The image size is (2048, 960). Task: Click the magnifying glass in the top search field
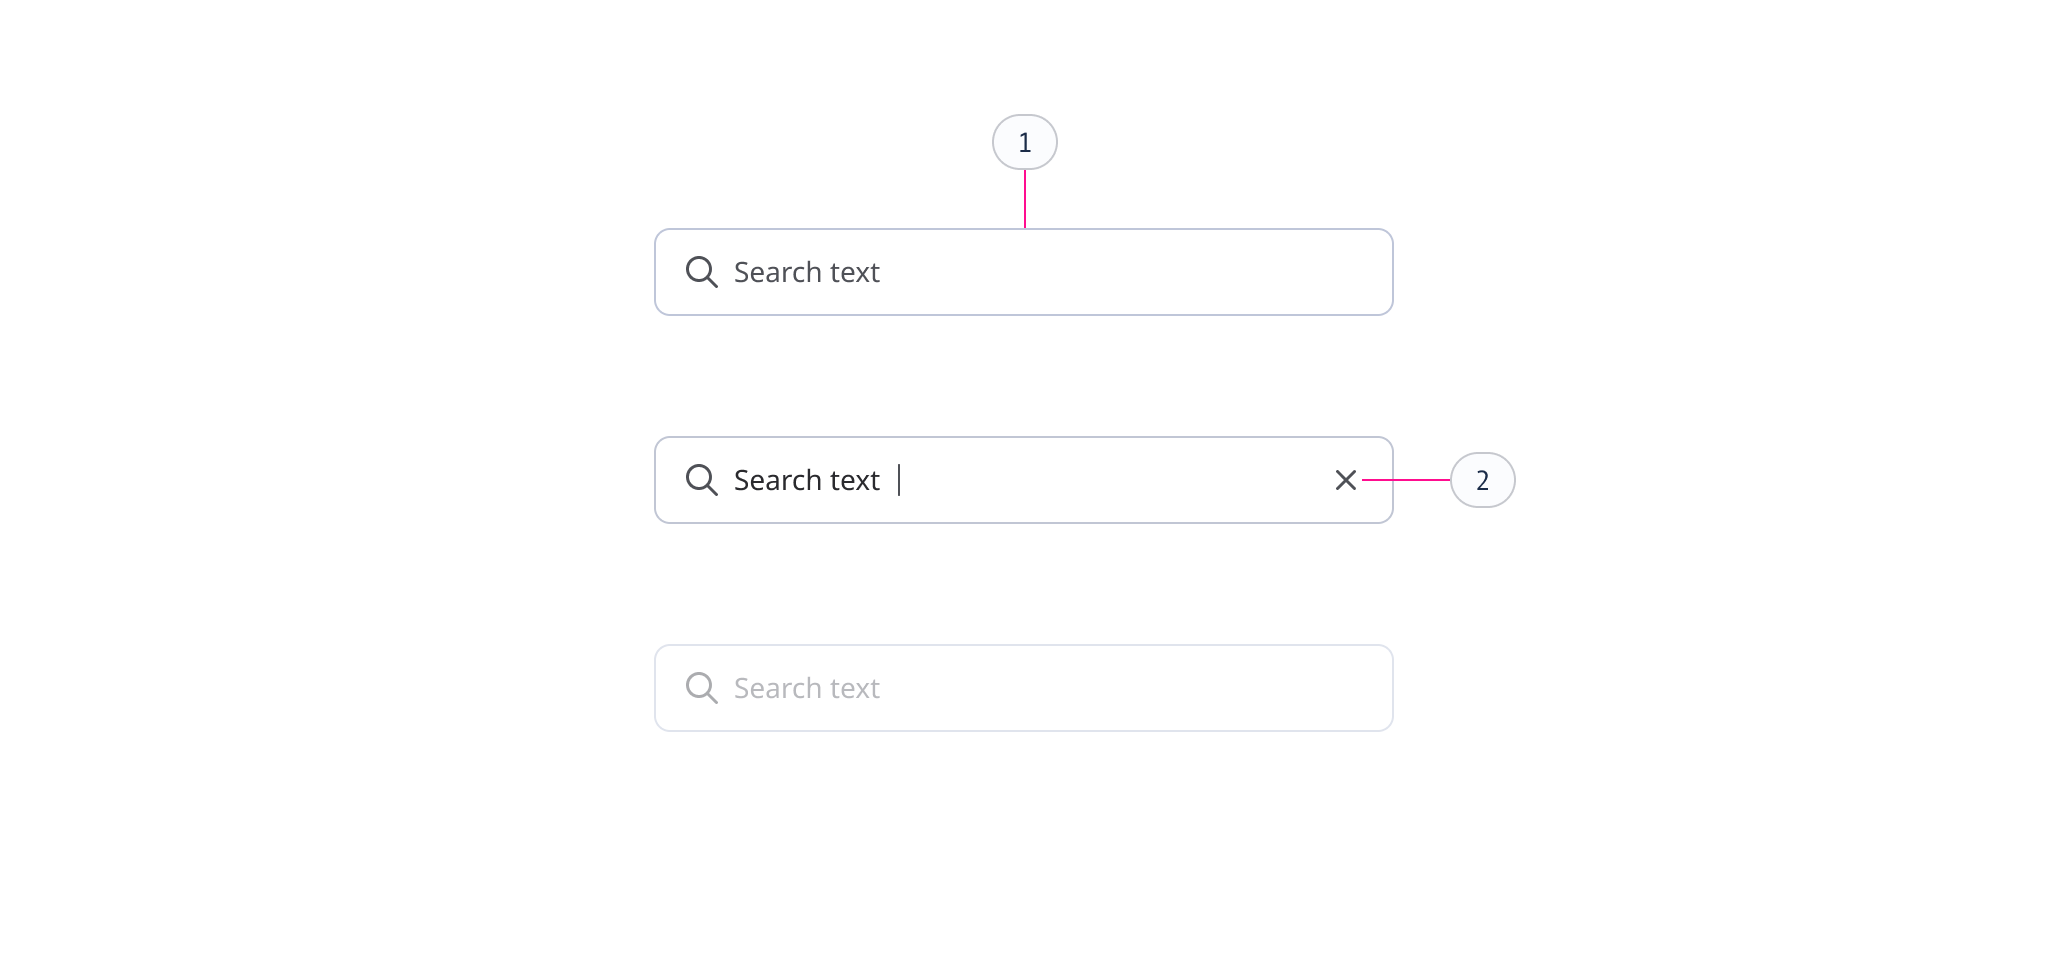(x=701, y=271)
